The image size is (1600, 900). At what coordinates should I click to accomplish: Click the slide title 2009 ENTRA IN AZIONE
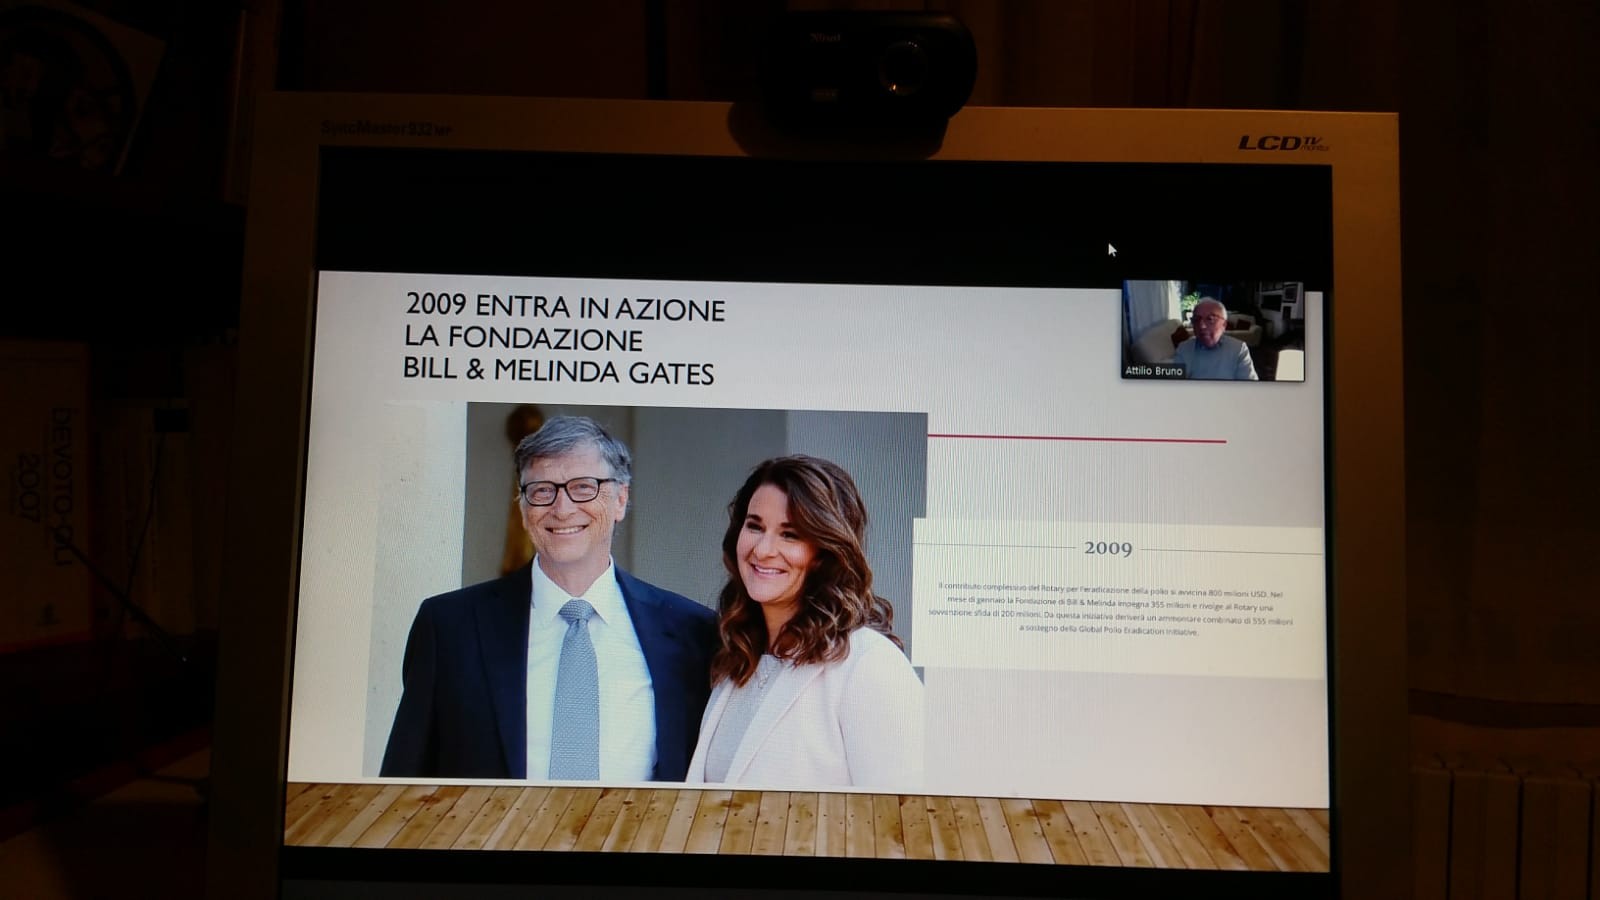pyautogui.click(x=565, y=306)
